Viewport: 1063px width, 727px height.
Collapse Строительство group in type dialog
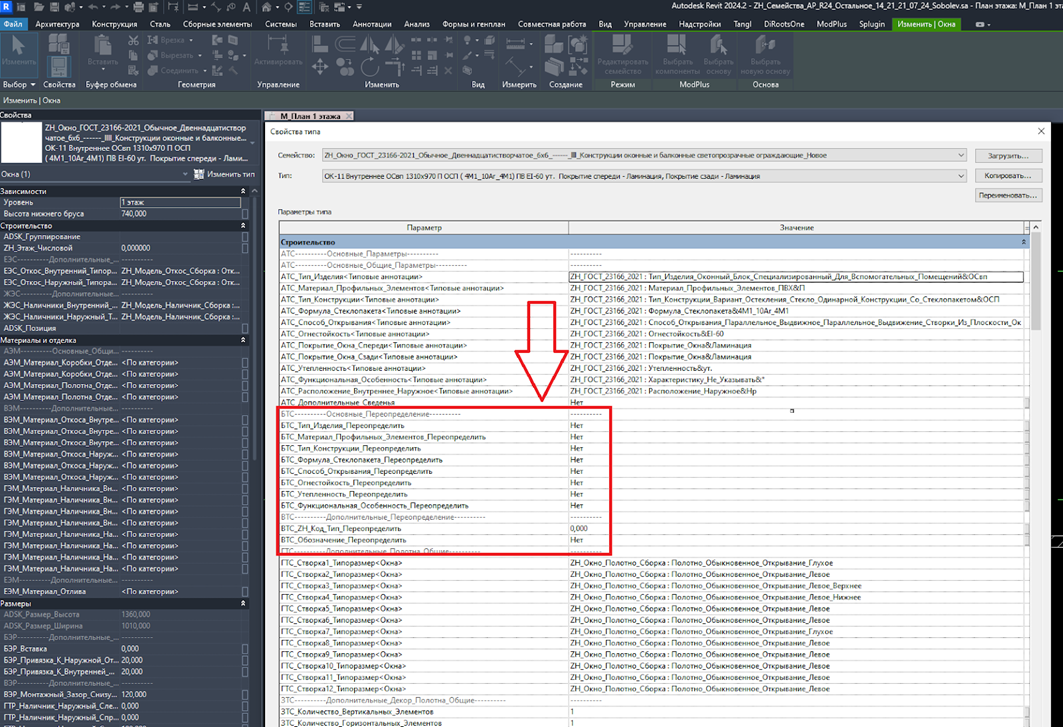(x=1024, y=242)
